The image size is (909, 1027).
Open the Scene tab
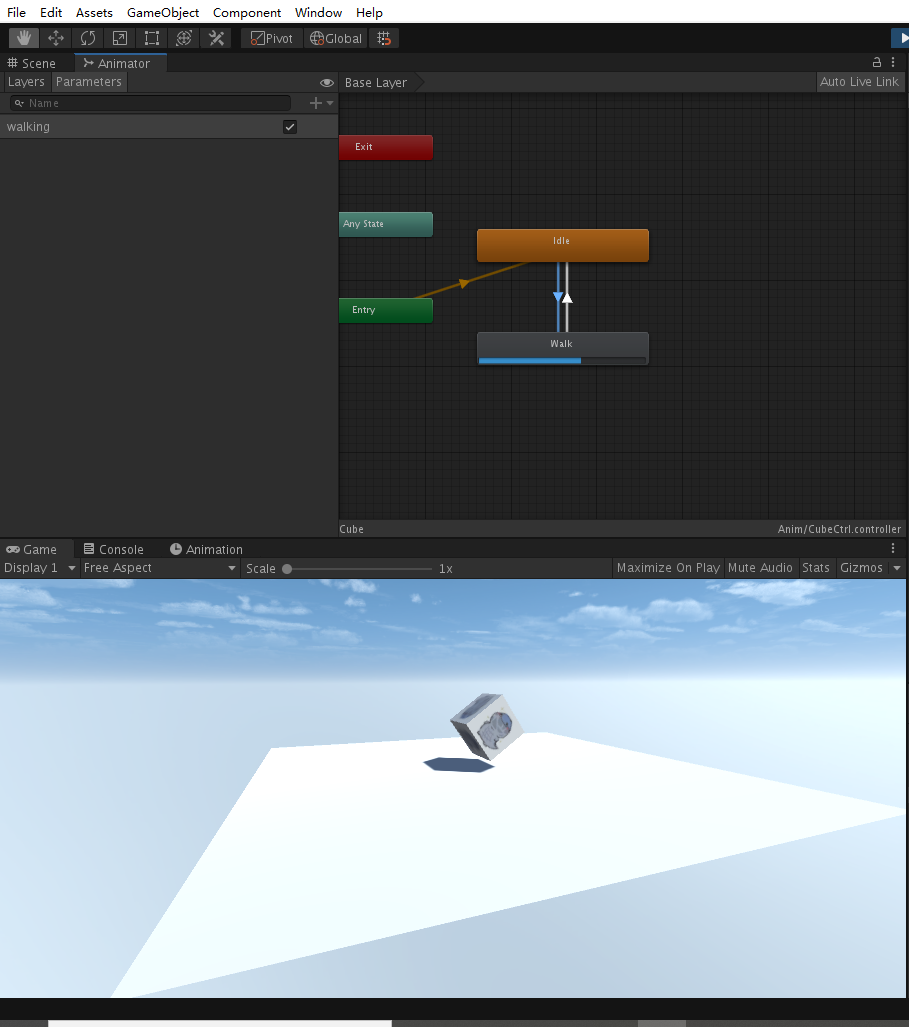point(31,64)
